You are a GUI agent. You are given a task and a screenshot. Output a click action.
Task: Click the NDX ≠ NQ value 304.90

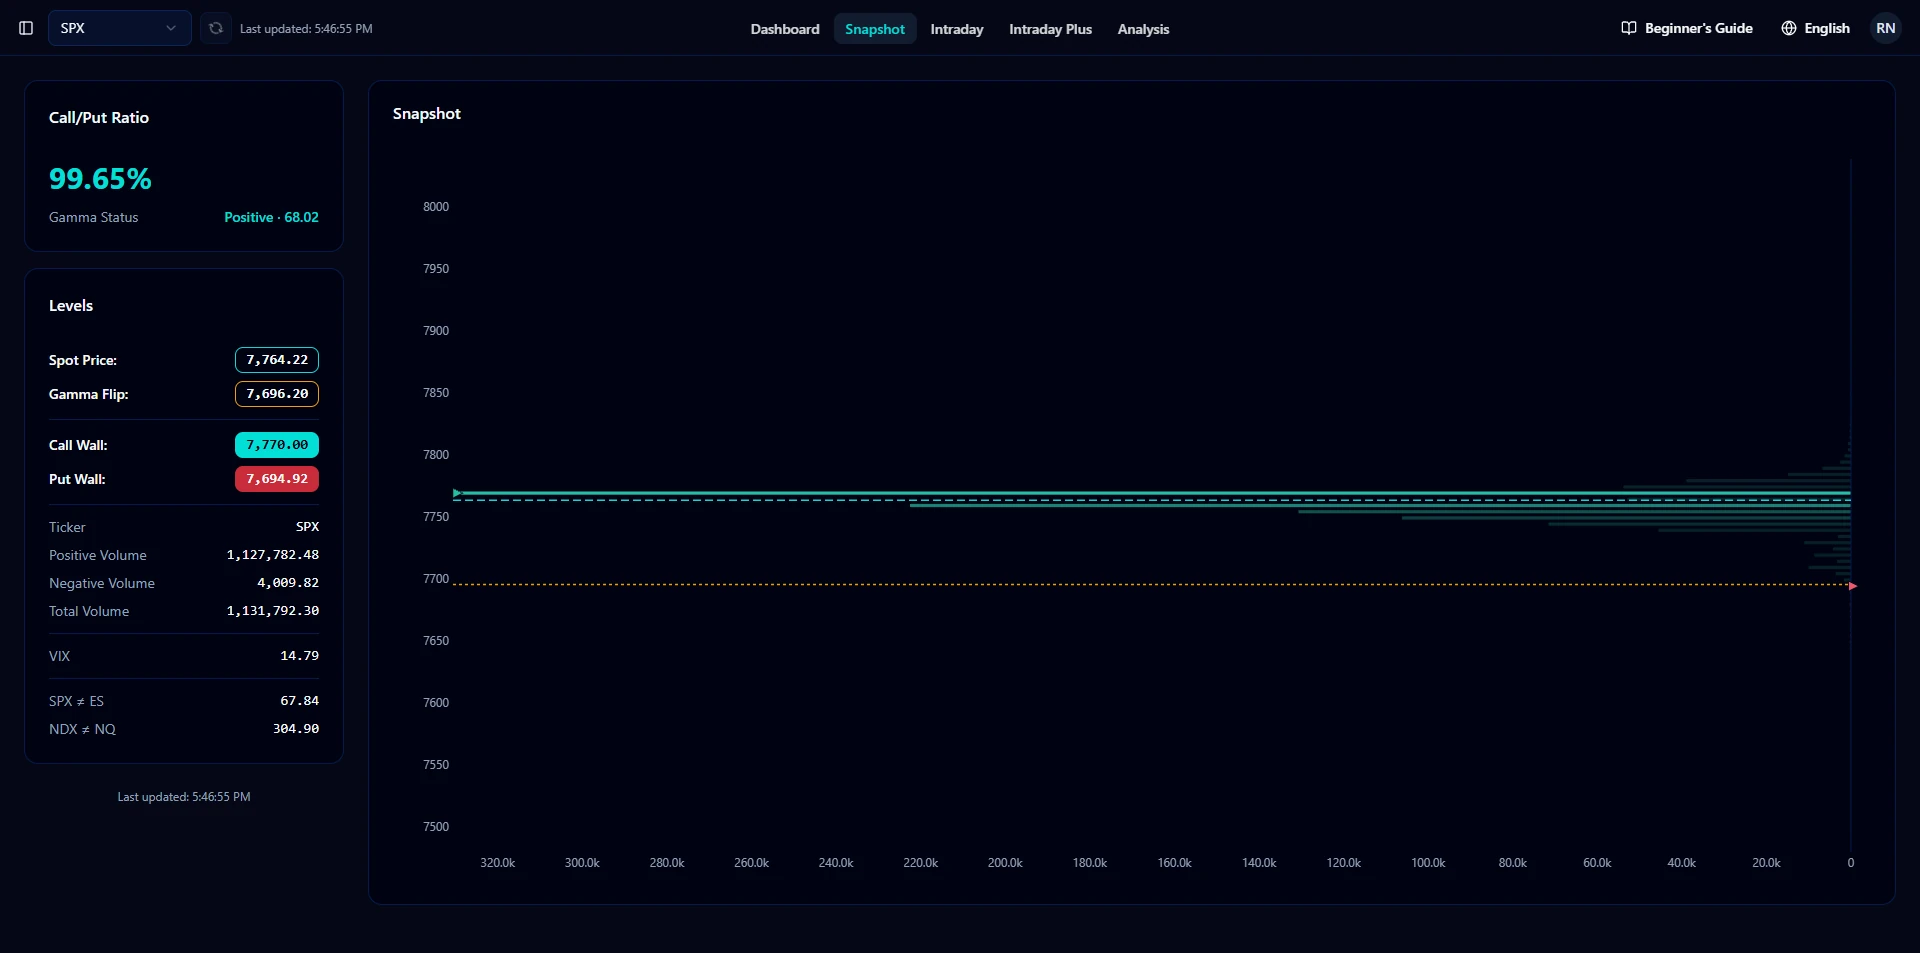tap(296, 729)
